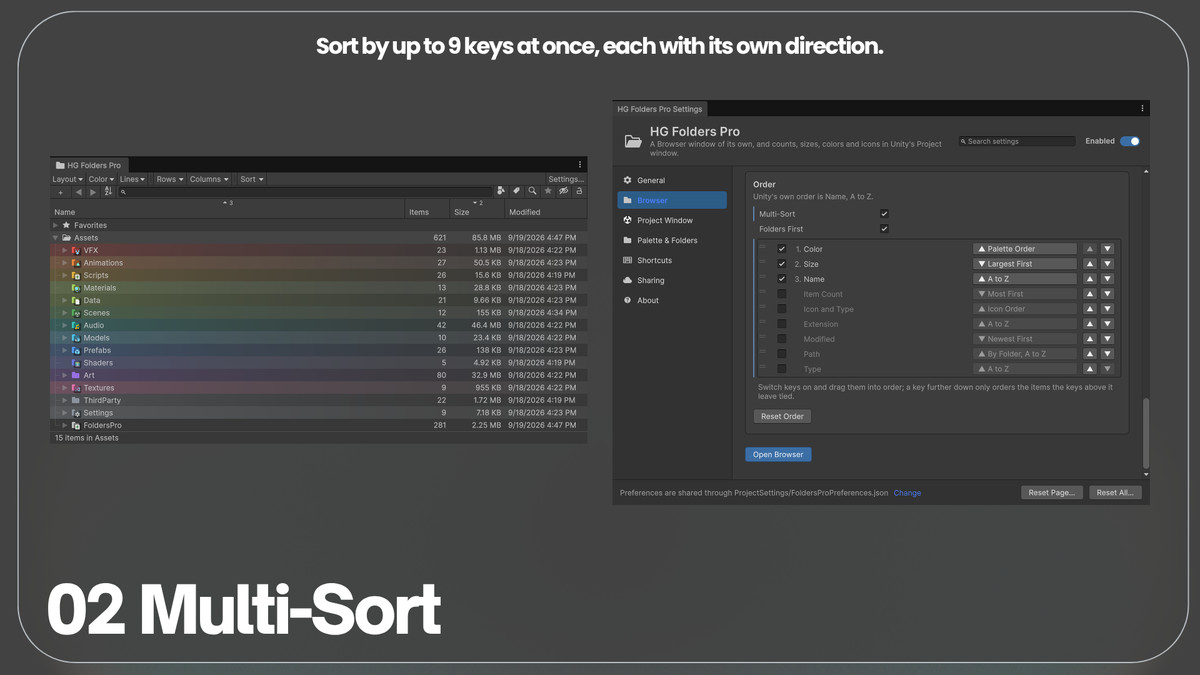Collapse the Assets folder tree arrow
The width and height of the screenshot is (1200, 675).
(56, 238)
